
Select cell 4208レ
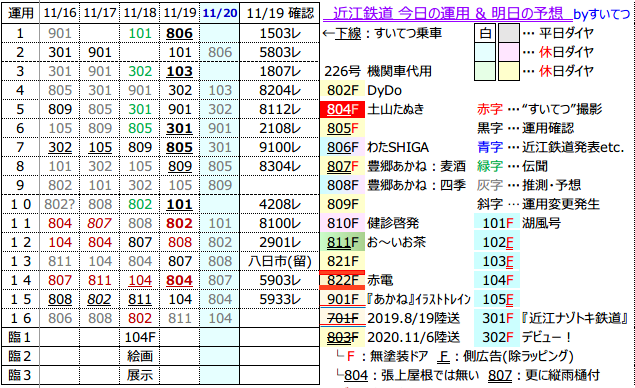280,204
